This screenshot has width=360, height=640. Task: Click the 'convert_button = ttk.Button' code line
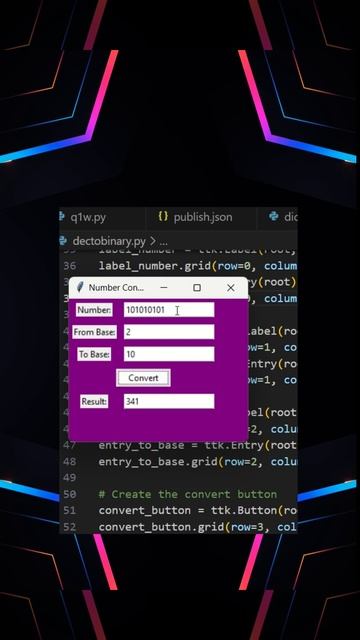tap(198, 511)
